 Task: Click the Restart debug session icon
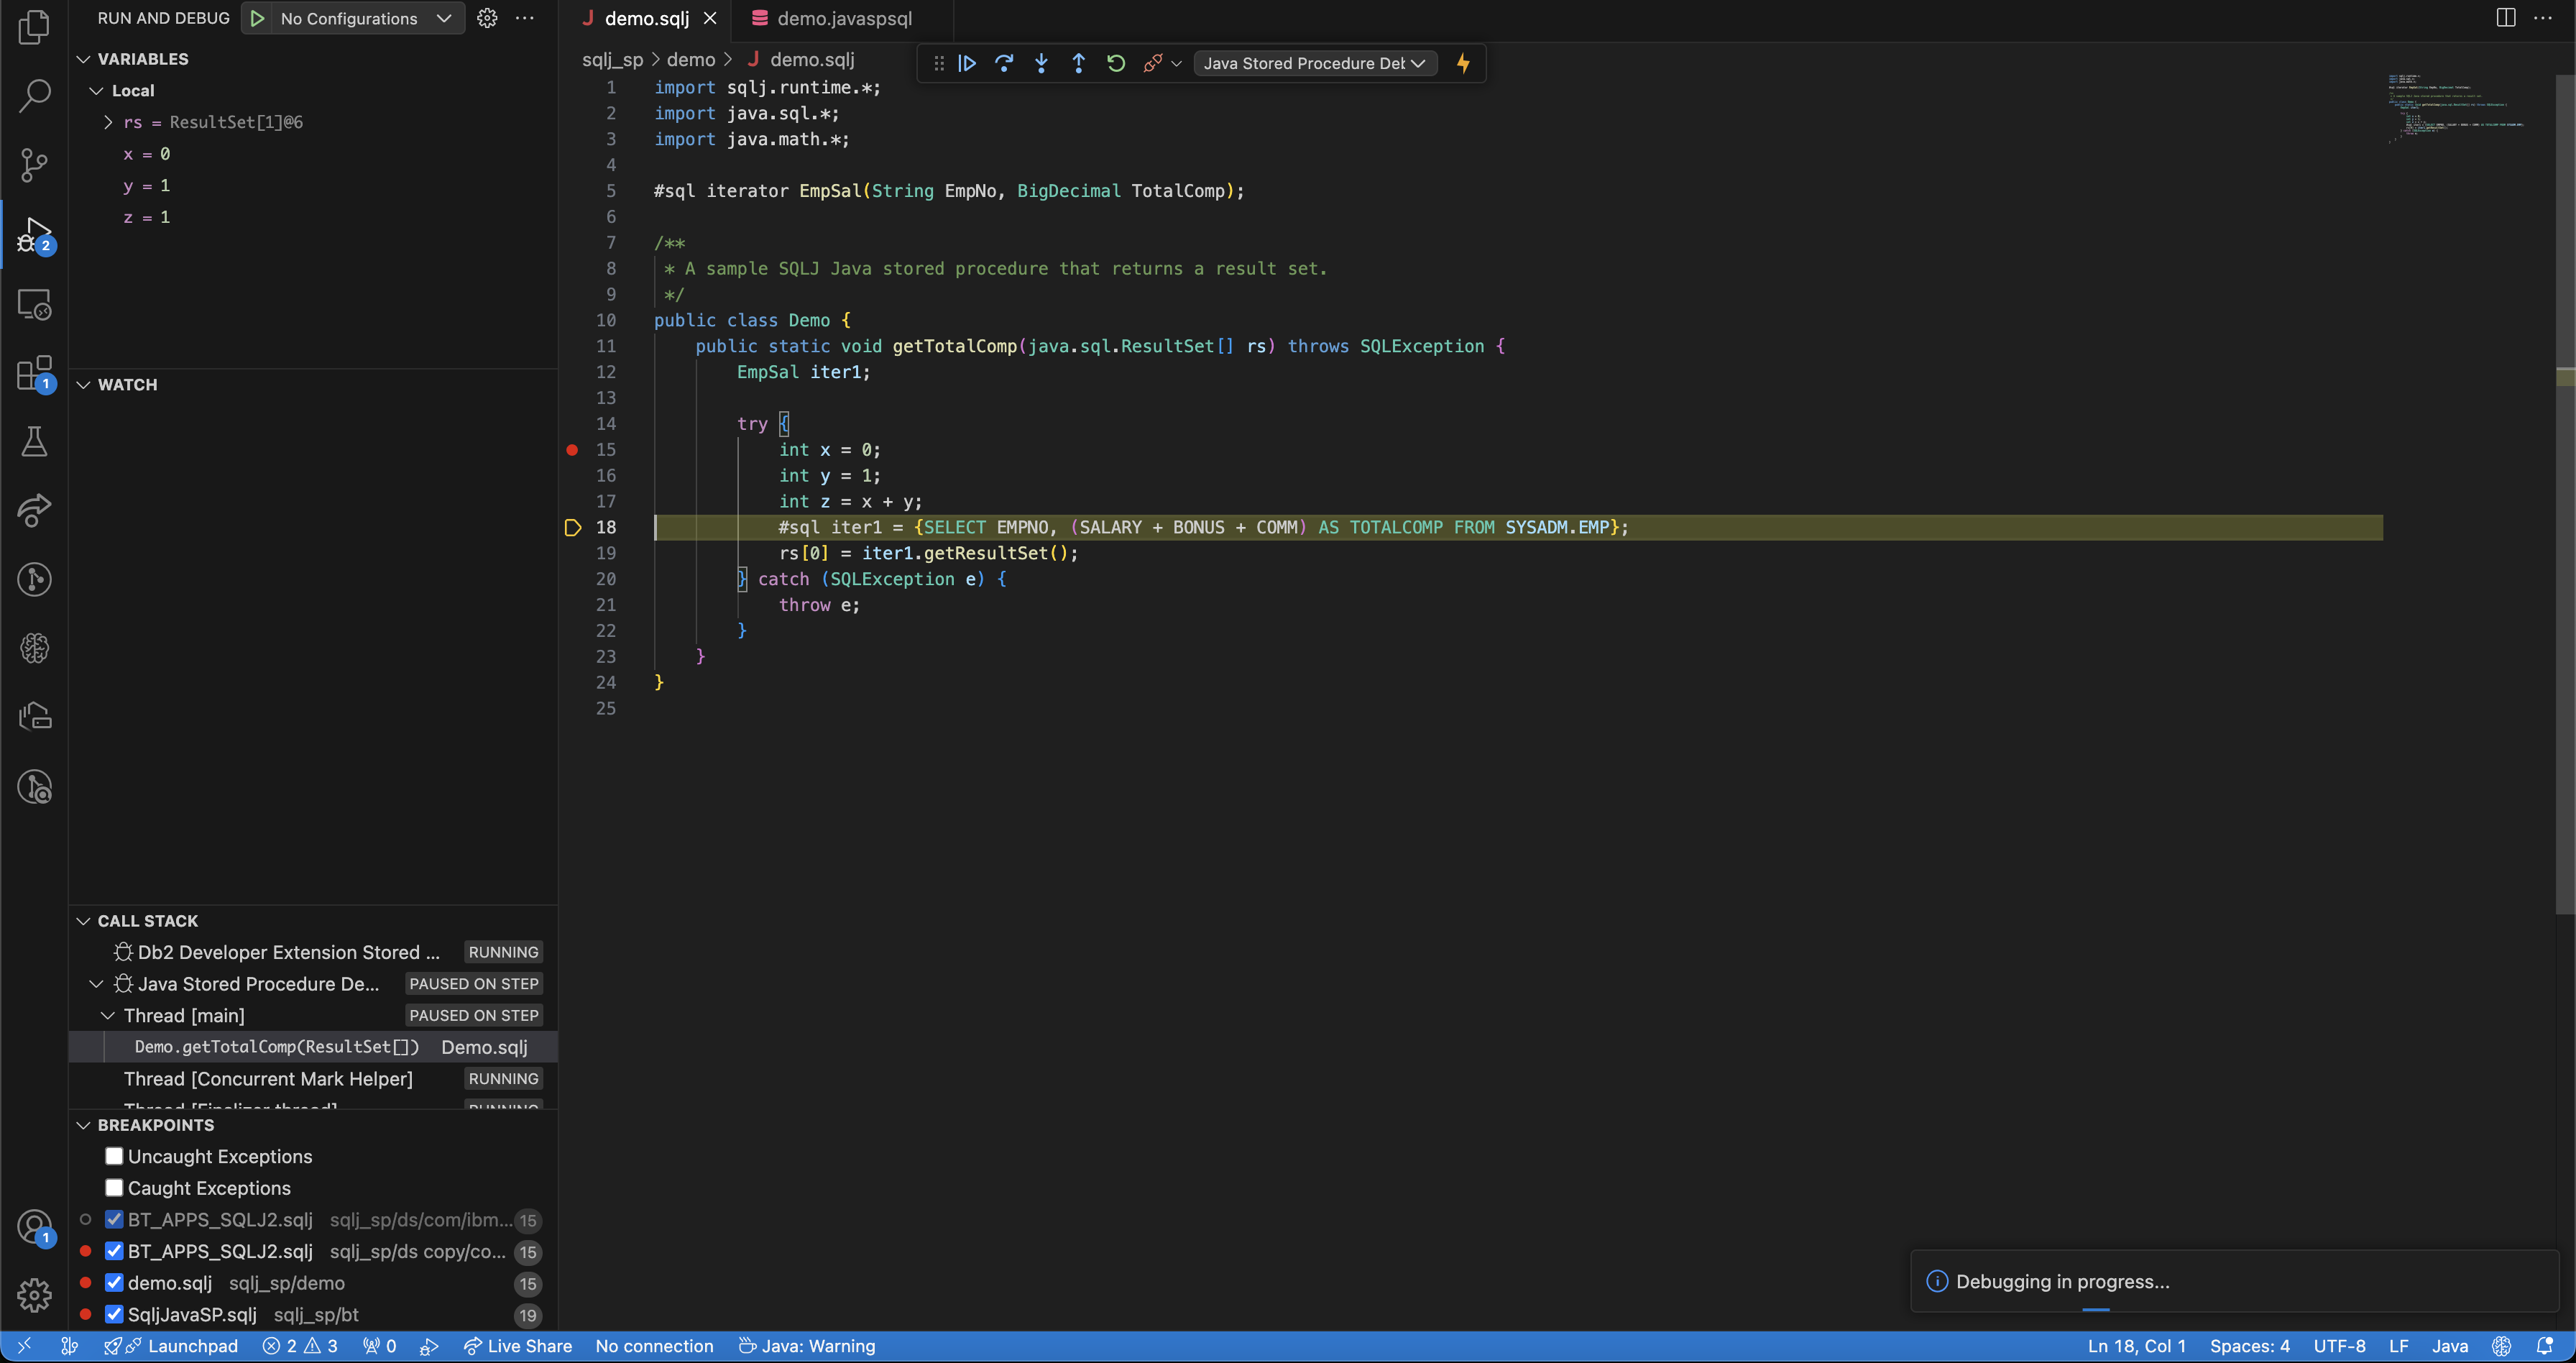(x=1116, y=63)
